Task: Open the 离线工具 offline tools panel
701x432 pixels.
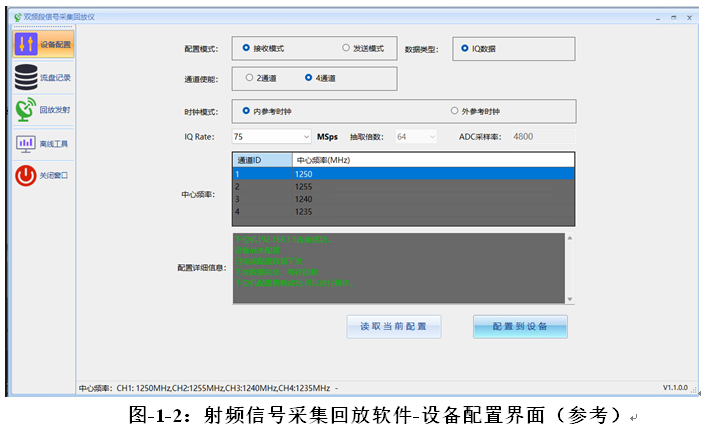Action: [x=41, y=143]
